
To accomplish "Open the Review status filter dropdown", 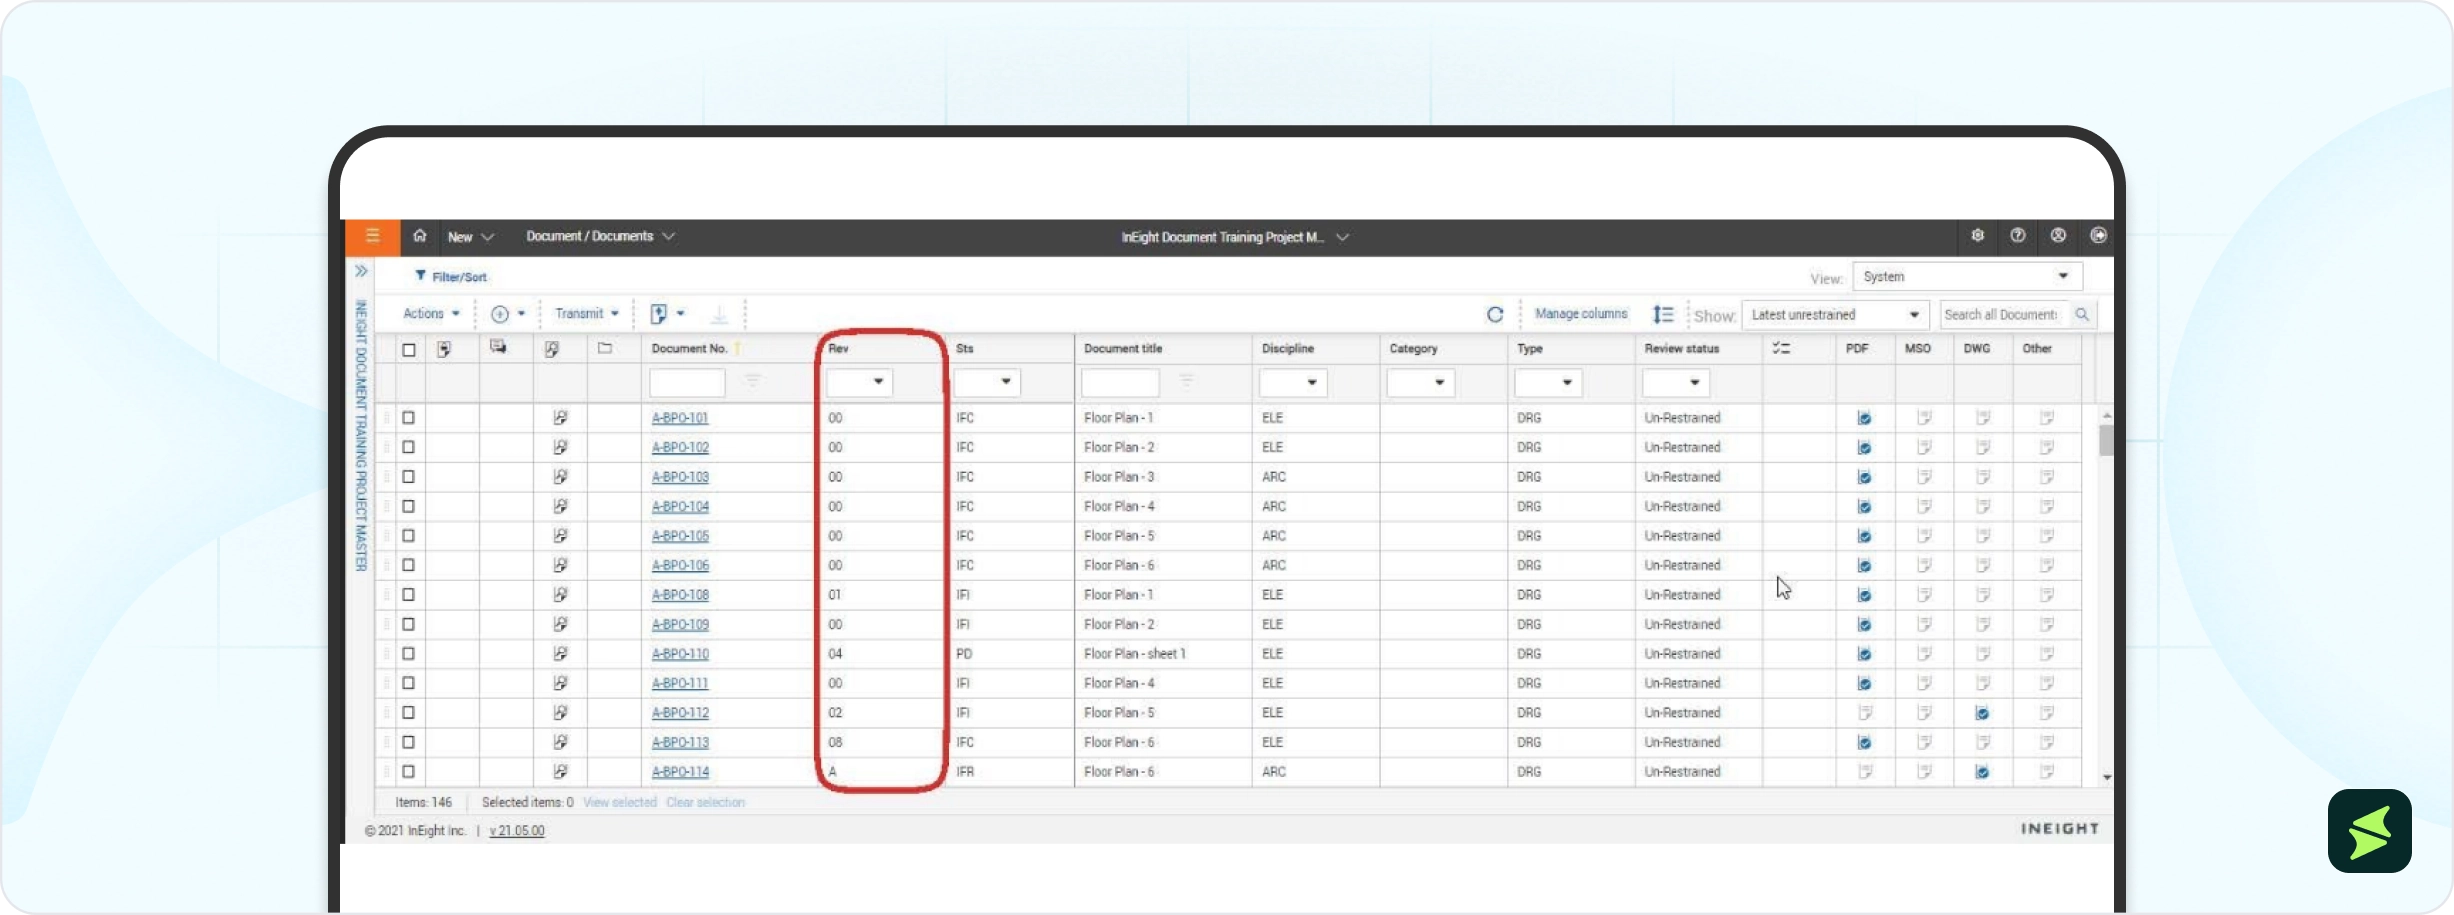I will (x=1676, y=382).
